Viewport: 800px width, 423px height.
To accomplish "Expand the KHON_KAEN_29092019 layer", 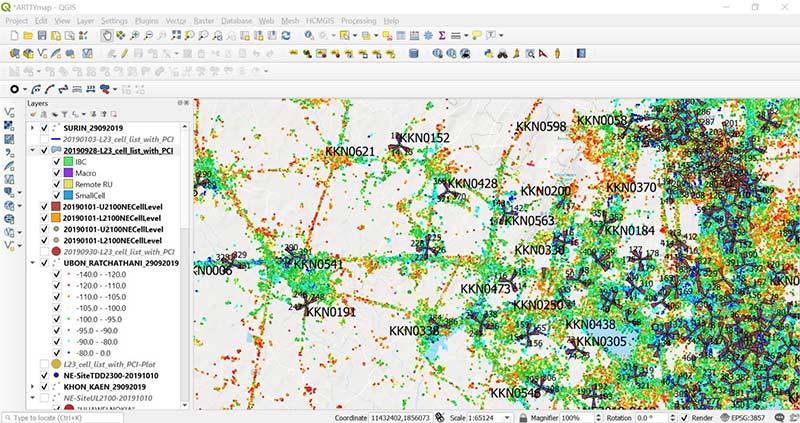I will [x=32, y=387].
